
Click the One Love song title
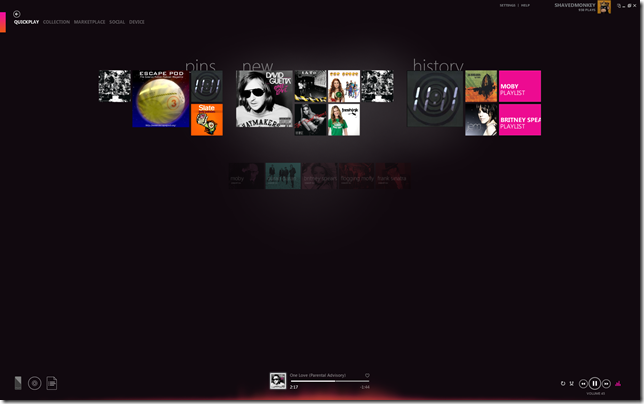tap(318, 375)
